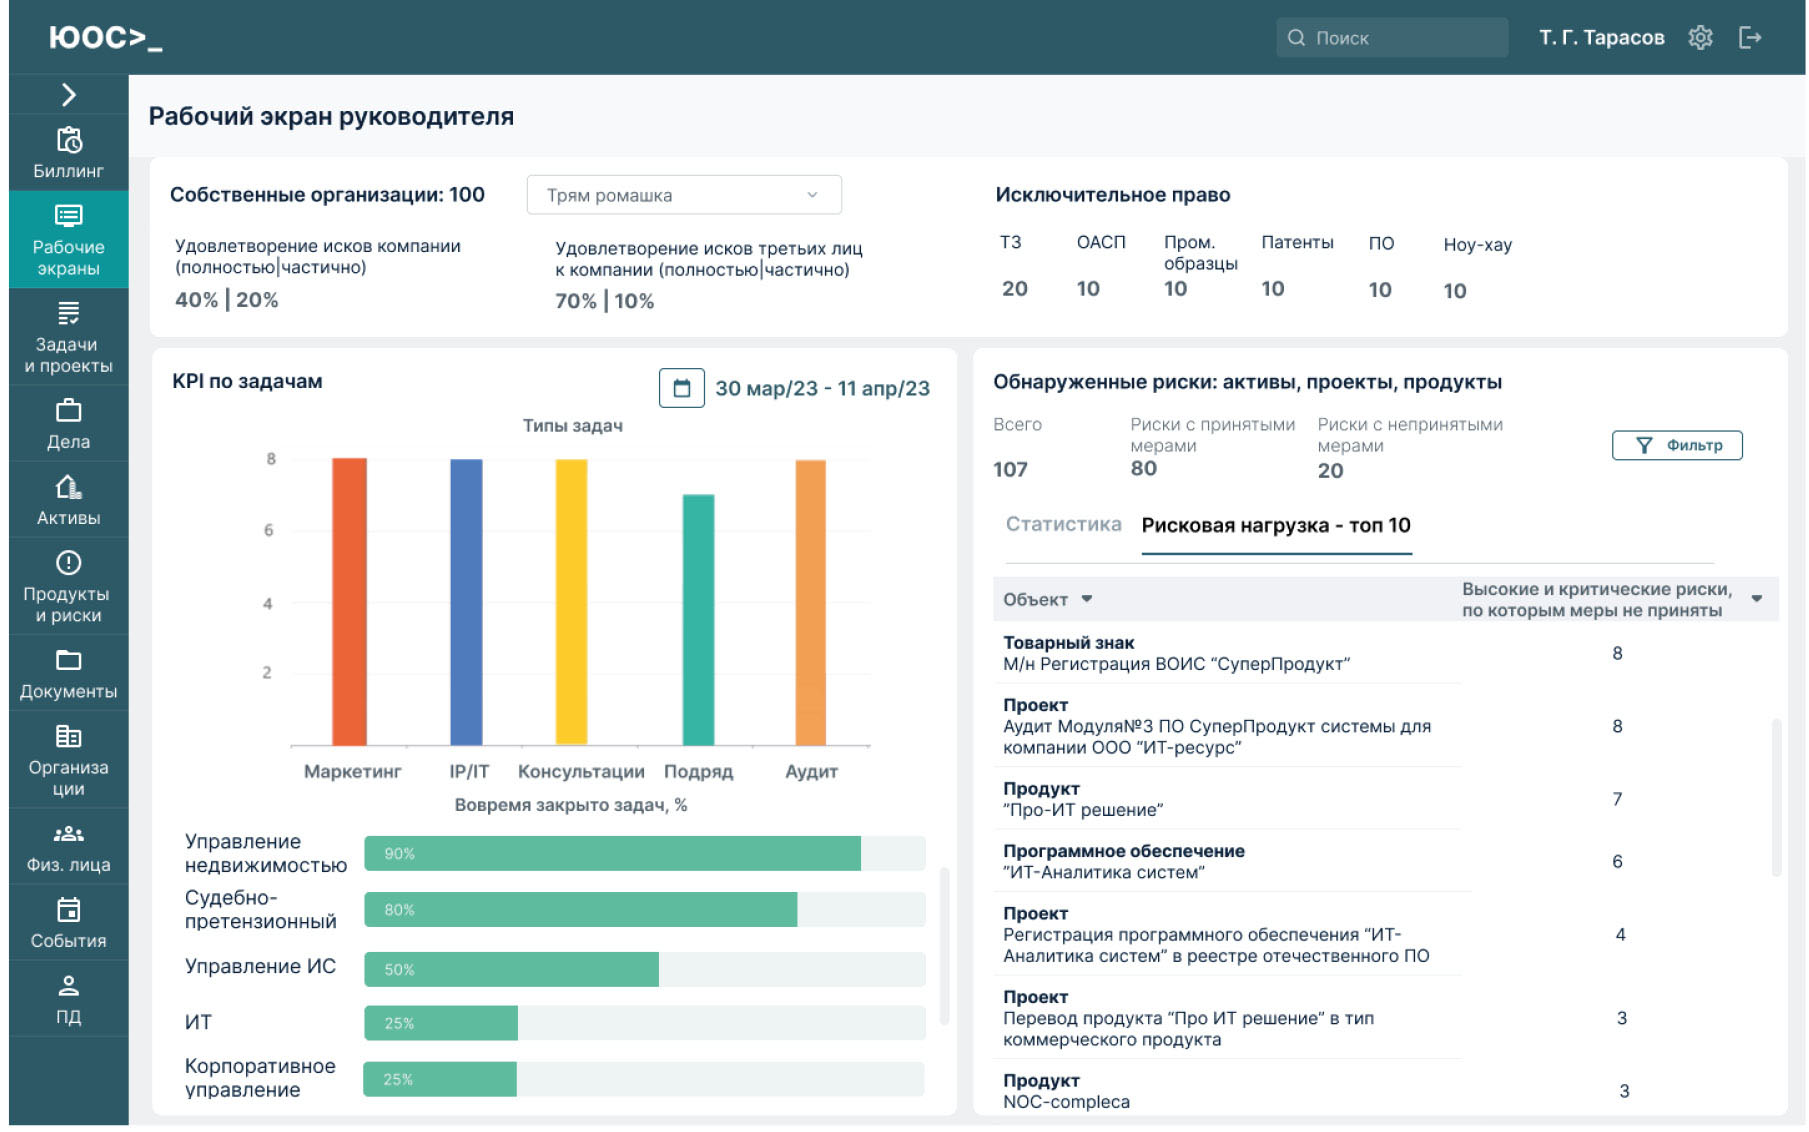
Task: Open 'Товарный знак' risk row
Action: coord(1176,653)
